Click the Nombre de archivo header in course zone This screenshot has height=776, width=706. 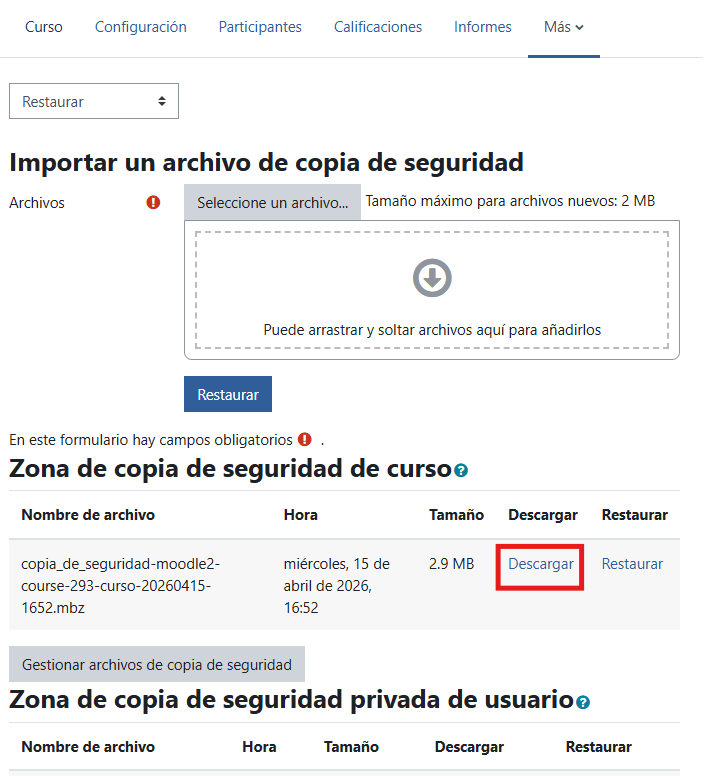[88, 515]
